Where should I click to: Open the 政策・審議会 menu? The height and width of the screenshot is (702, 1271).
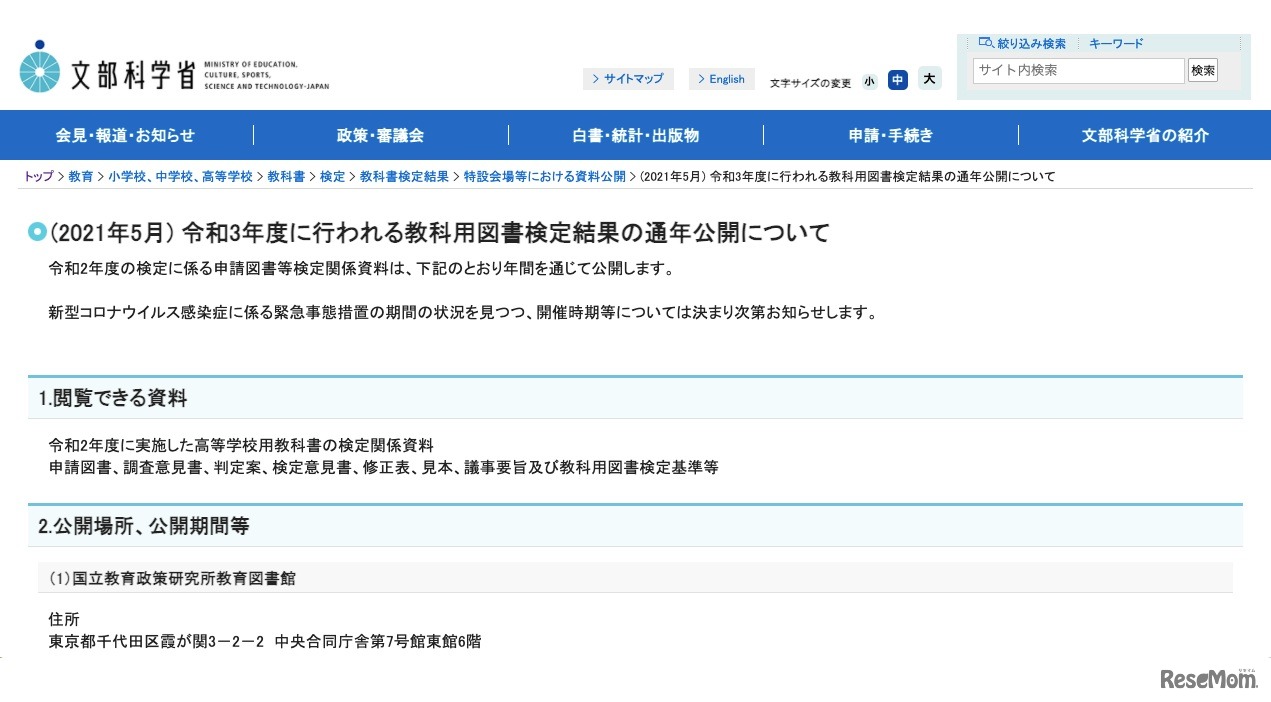click(381, 135)
